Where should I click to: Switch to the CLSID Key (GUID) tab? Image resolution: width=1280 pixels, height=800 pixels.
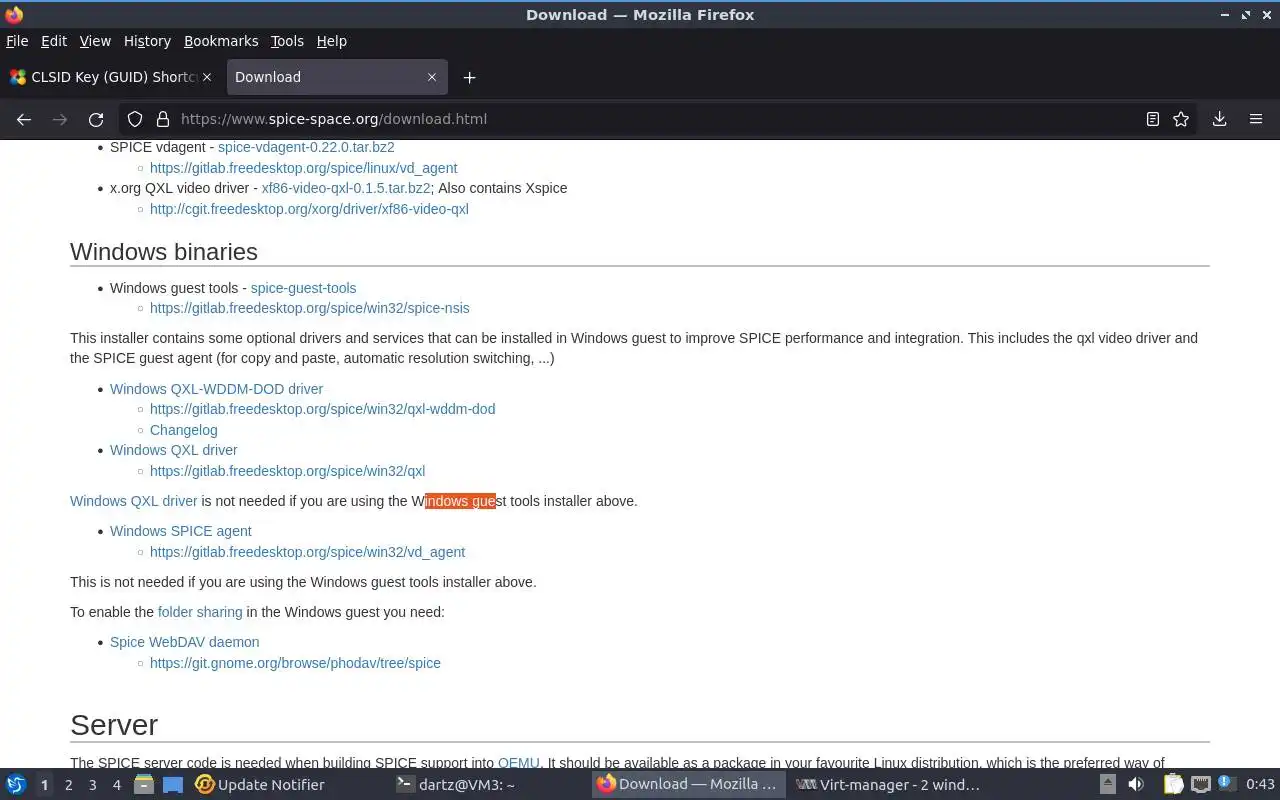click(110, 77)
